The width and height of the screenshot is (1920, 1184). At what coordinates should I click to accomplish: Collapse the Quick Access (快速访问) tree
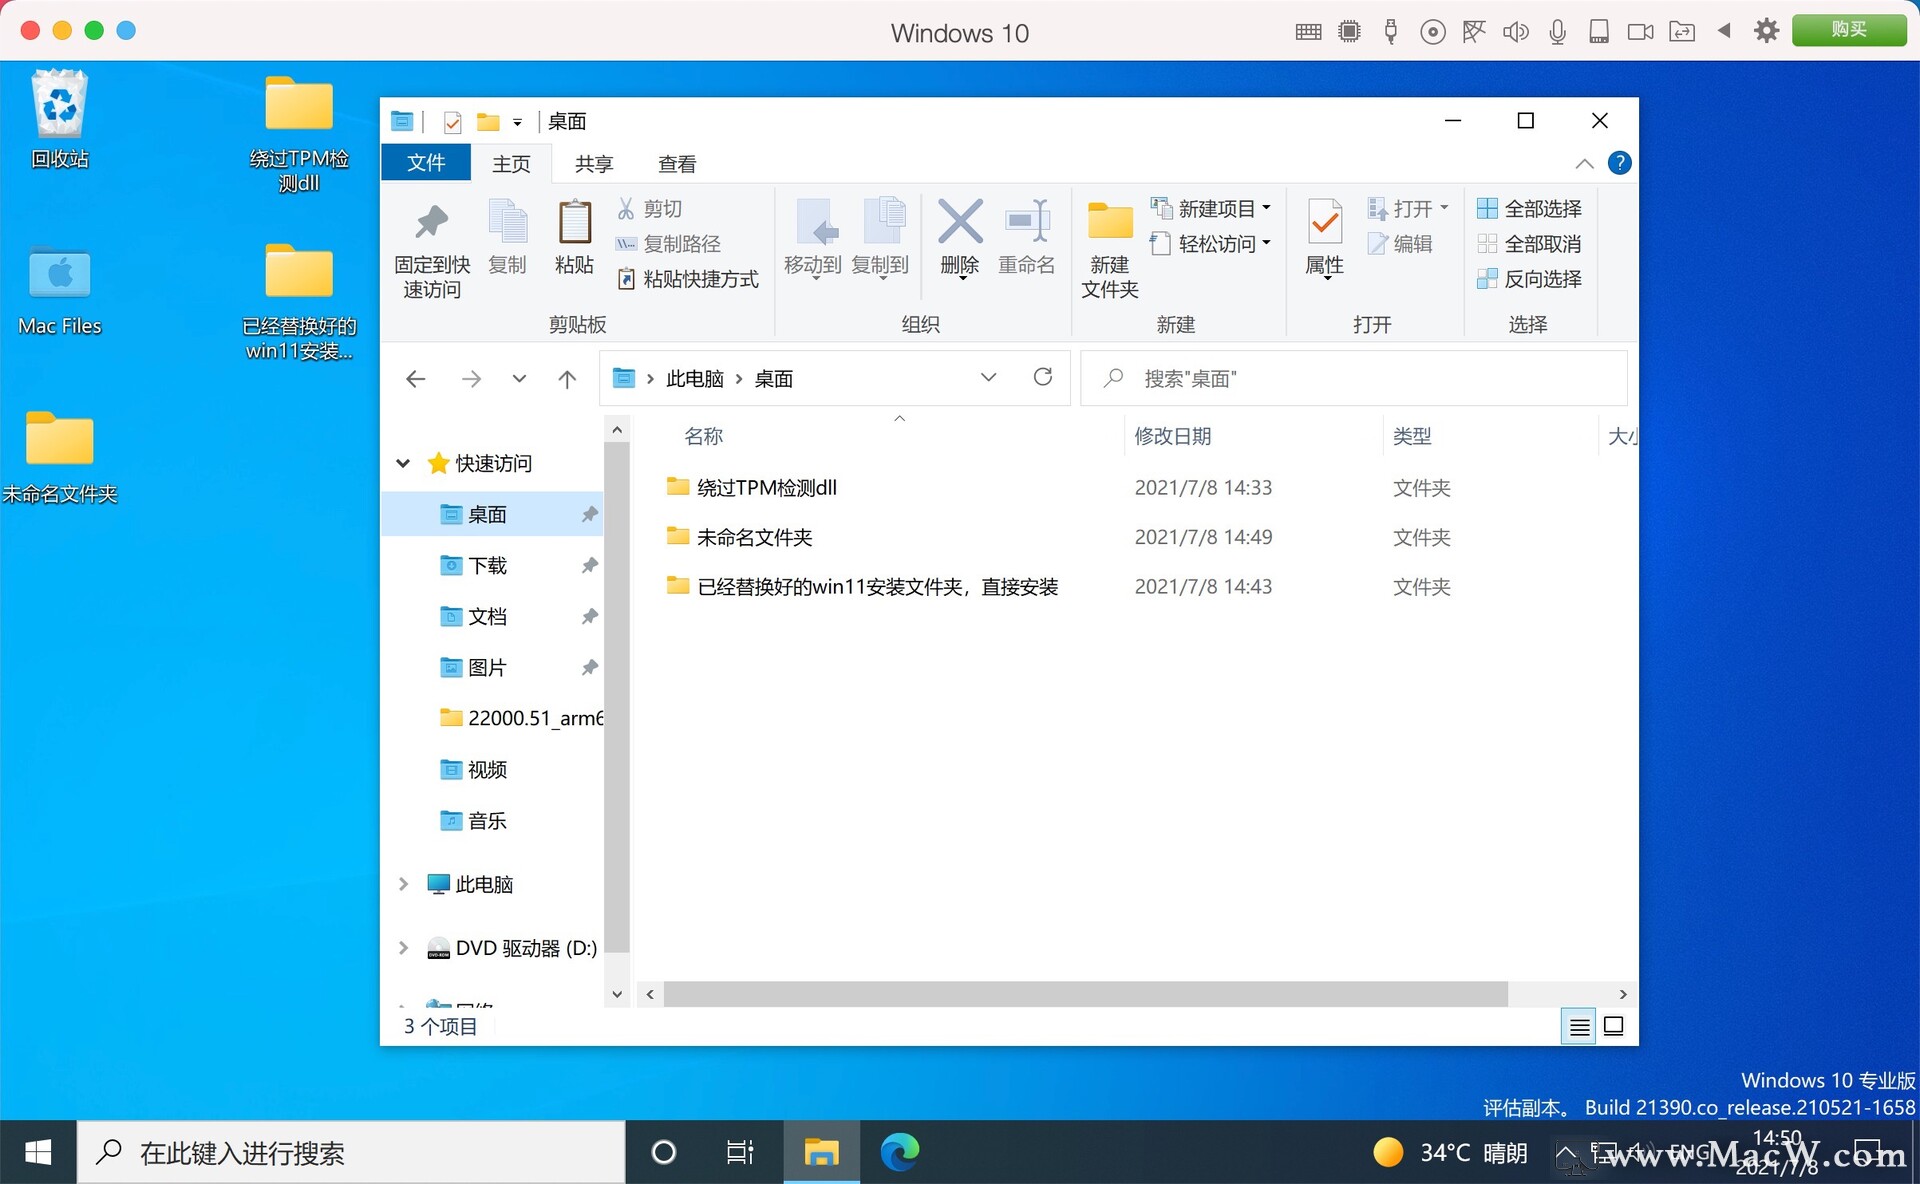pos(403,463)
